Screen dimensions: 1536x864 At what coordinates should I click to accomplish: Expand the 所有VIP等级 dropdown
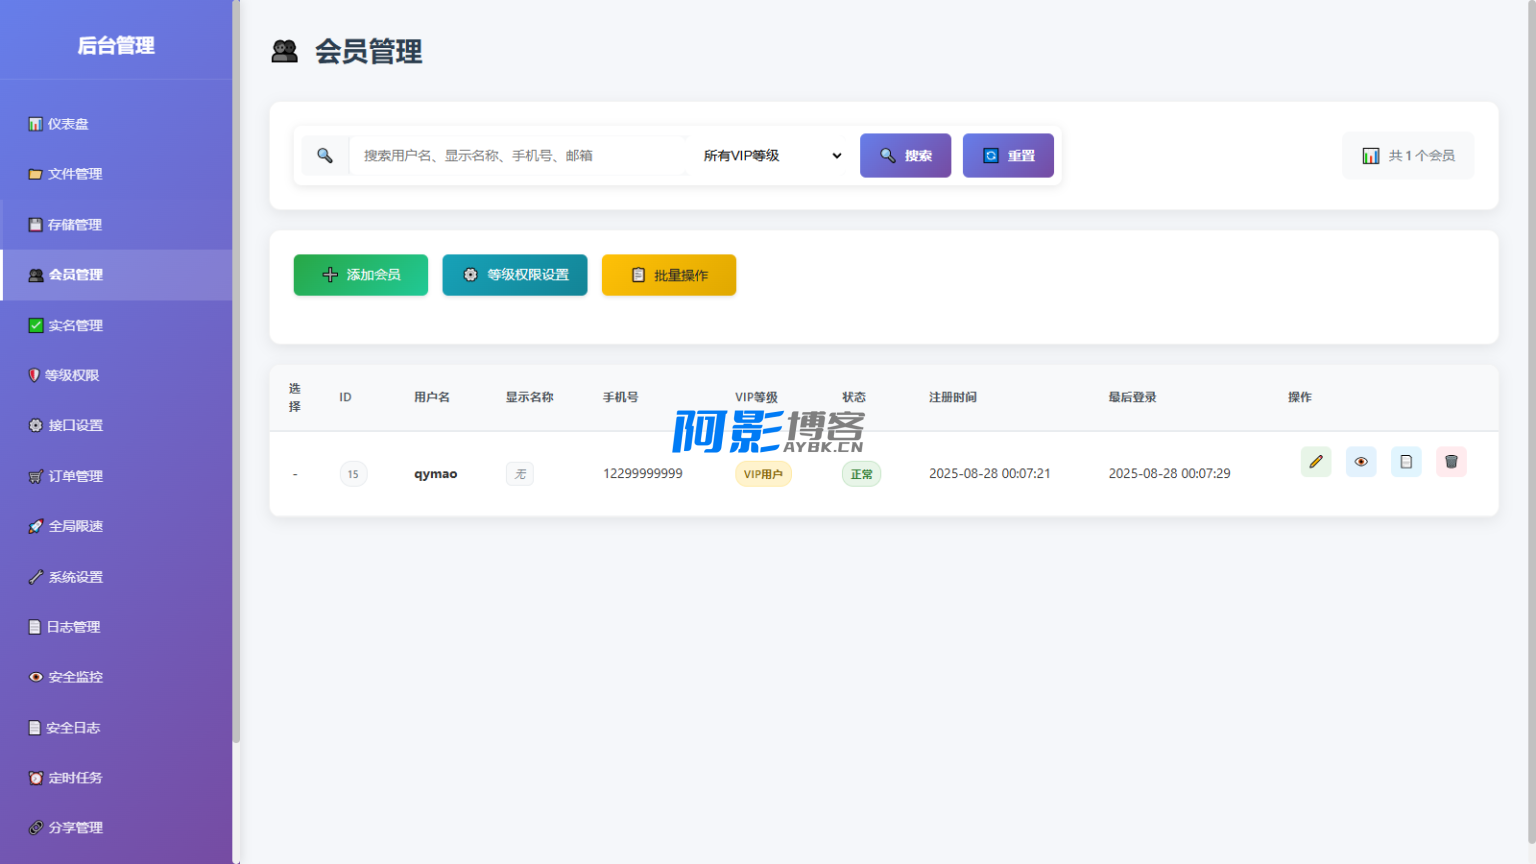(771, 156)
